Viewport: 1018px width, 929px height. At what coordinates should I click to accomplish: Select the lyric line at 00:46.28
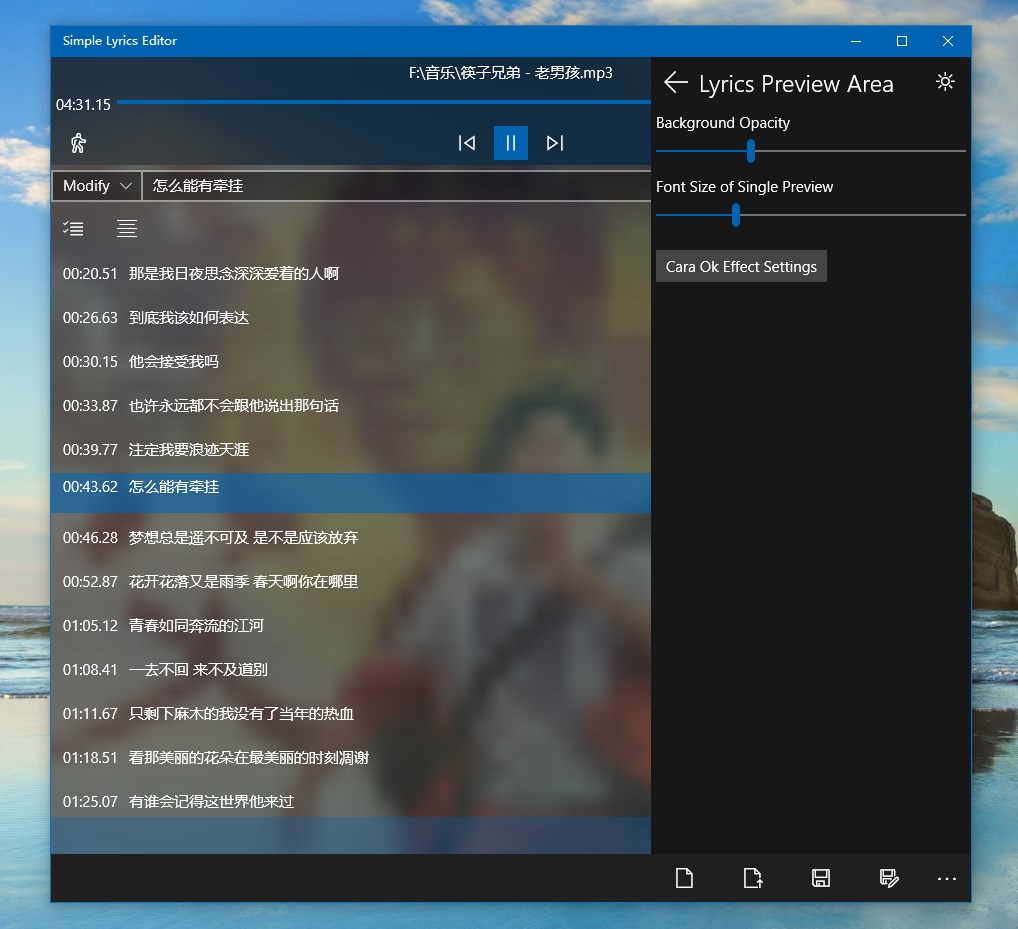pyautogui.click(x=351, y=538)
